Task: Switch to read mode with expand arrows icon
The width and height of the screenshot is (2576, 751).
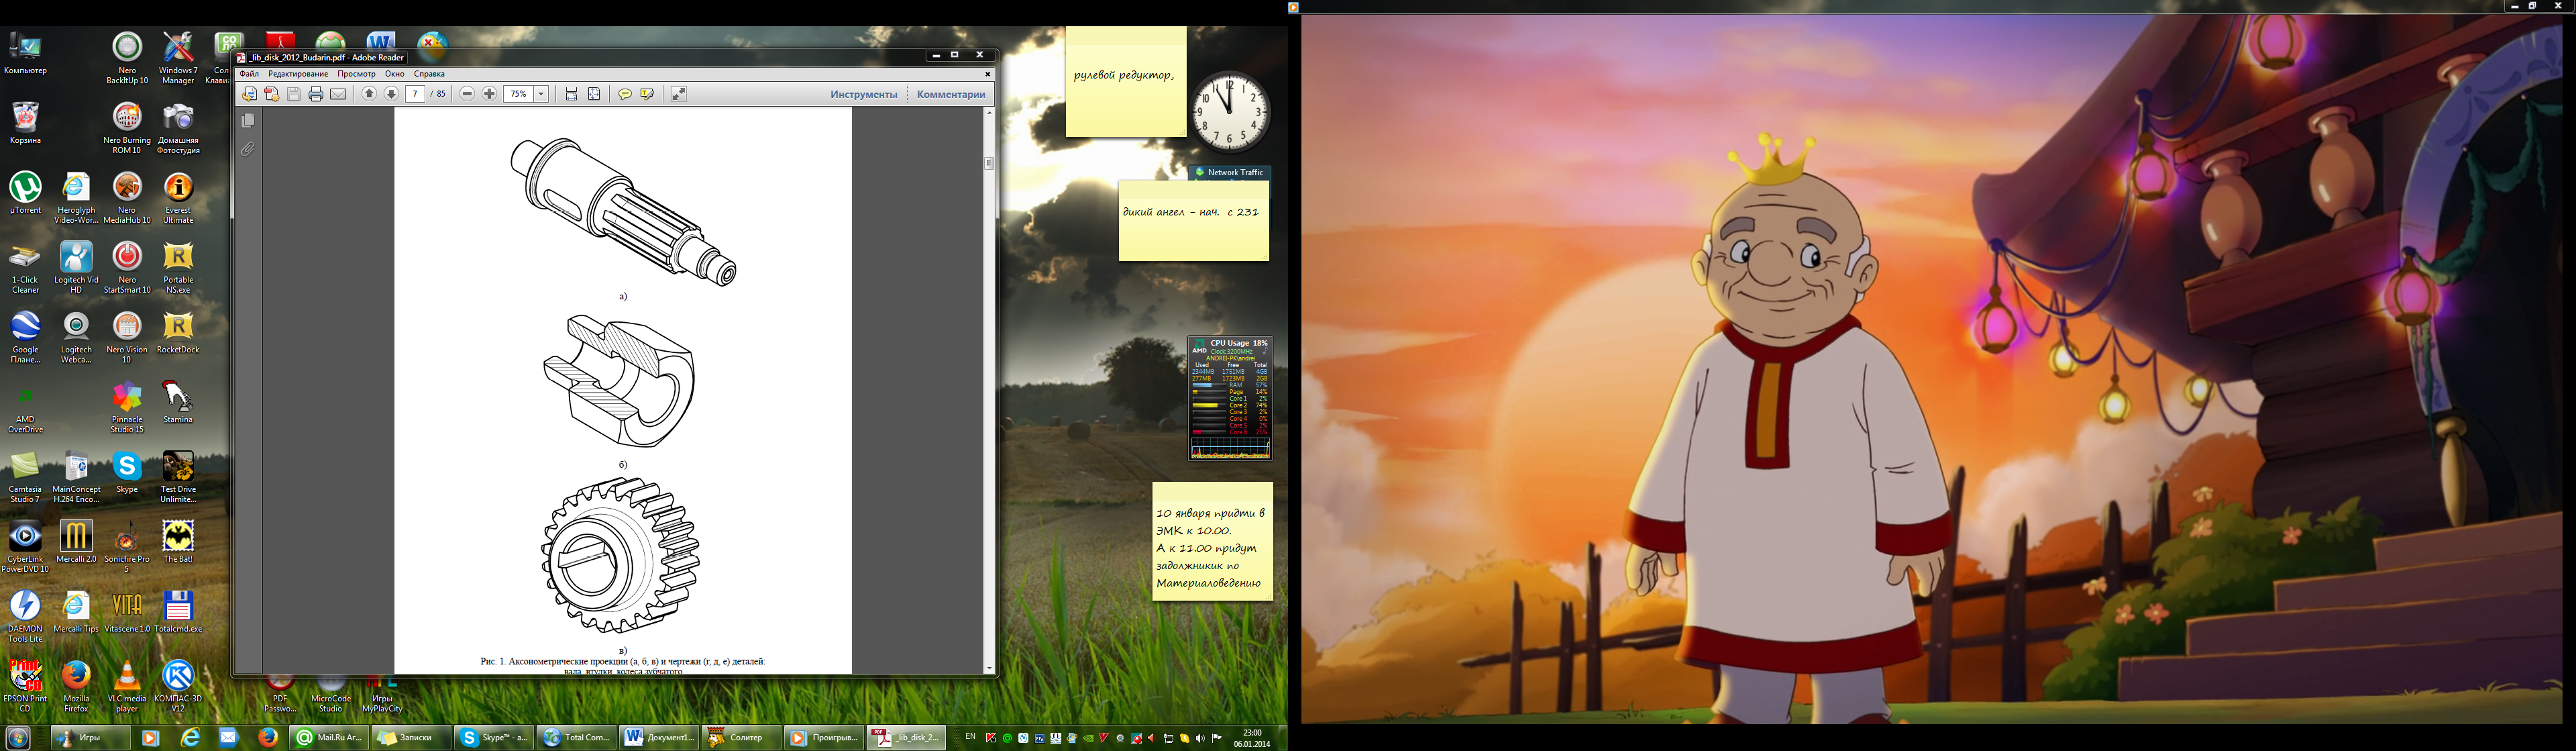Action: point(678,94)
